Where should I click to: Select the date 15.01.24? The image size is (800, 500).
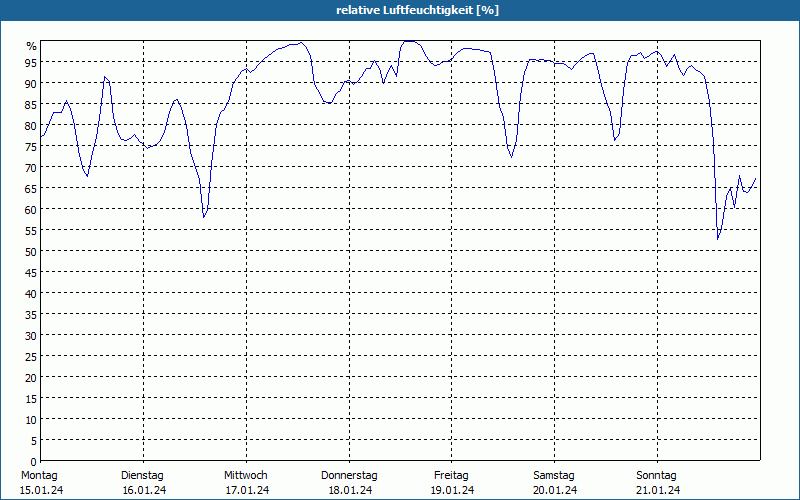click(x=41, y=490)
